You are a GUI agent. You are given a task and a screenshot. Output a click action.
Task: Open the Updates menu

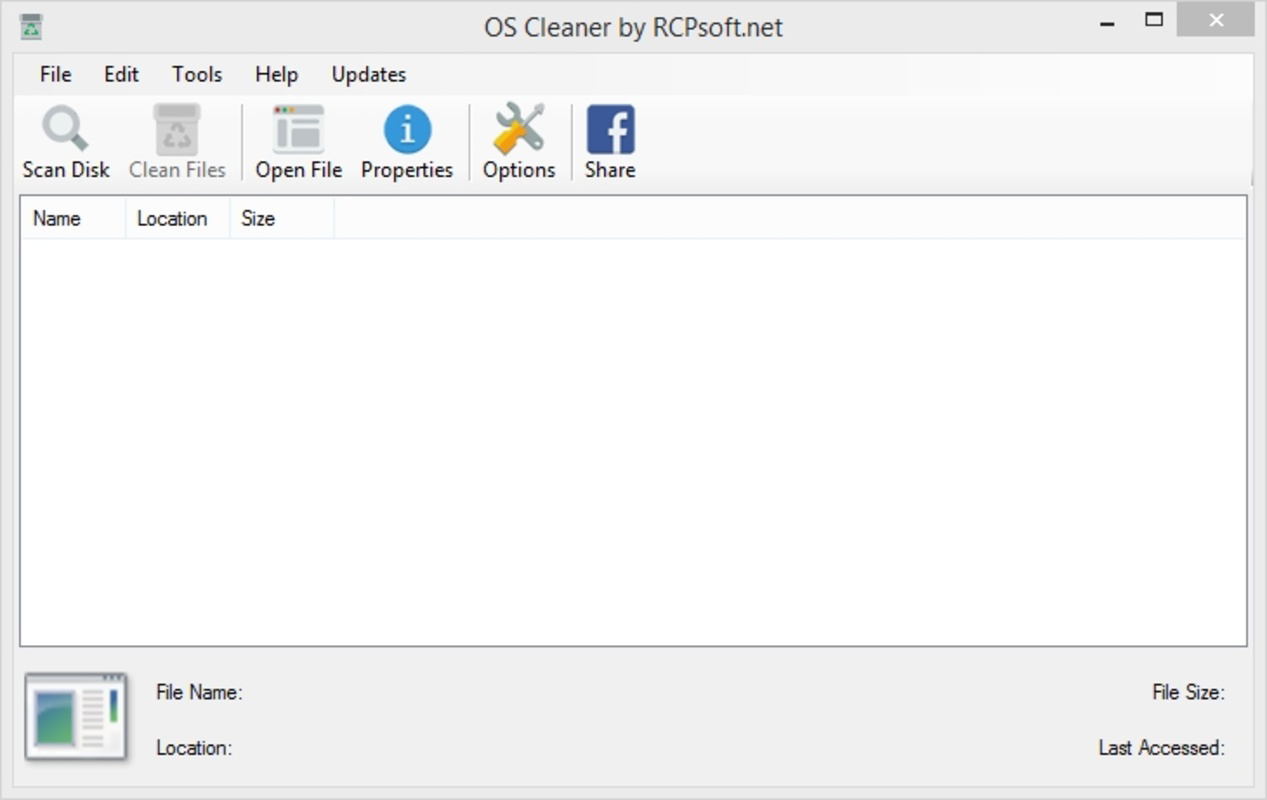[x=369, y=74]
